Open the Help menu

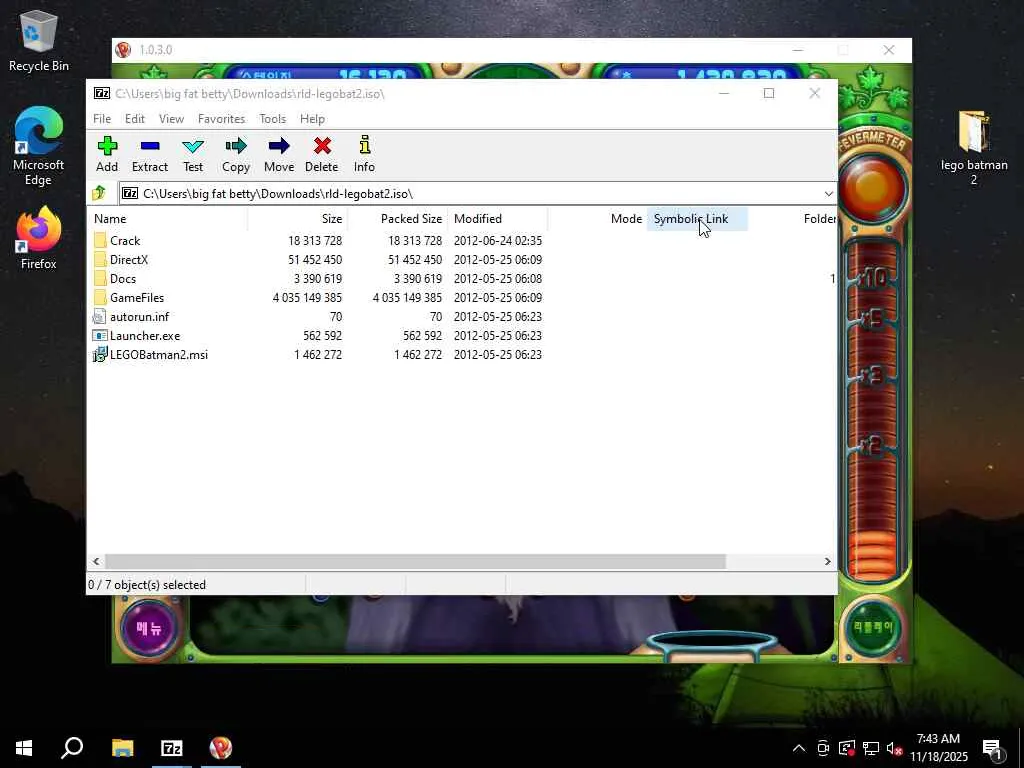(x=312, y=119)
